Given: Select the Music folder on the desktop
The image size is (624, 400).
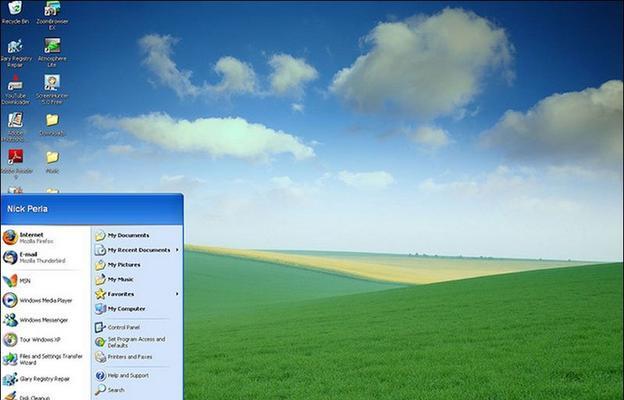Looking at the screenshot, I should click(x=52, y=162).
